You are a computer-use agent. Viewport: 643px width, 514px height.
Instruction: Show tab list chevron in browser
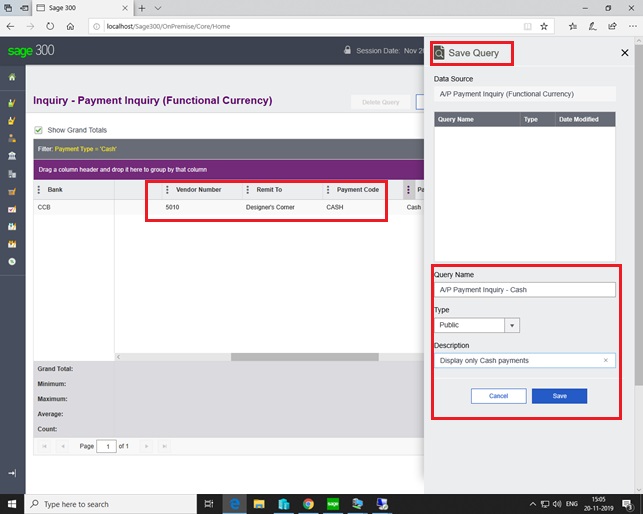[x=158, y=8]
